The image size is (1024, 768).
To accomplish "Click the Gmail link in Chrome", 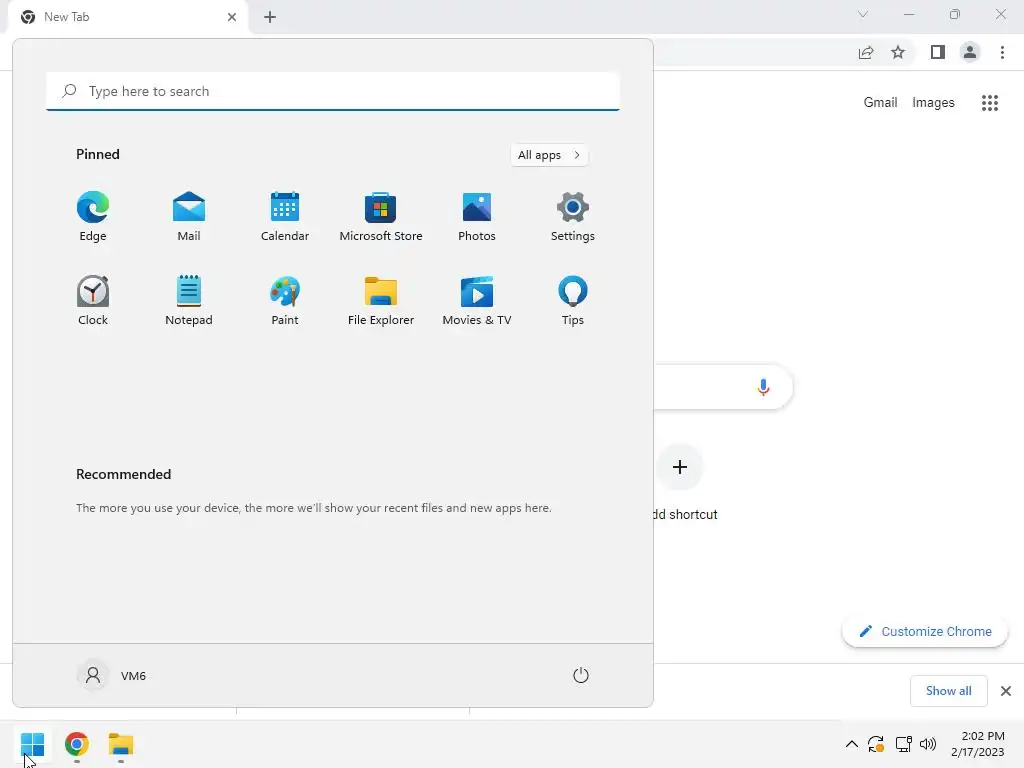I will [x=880, y=103].
